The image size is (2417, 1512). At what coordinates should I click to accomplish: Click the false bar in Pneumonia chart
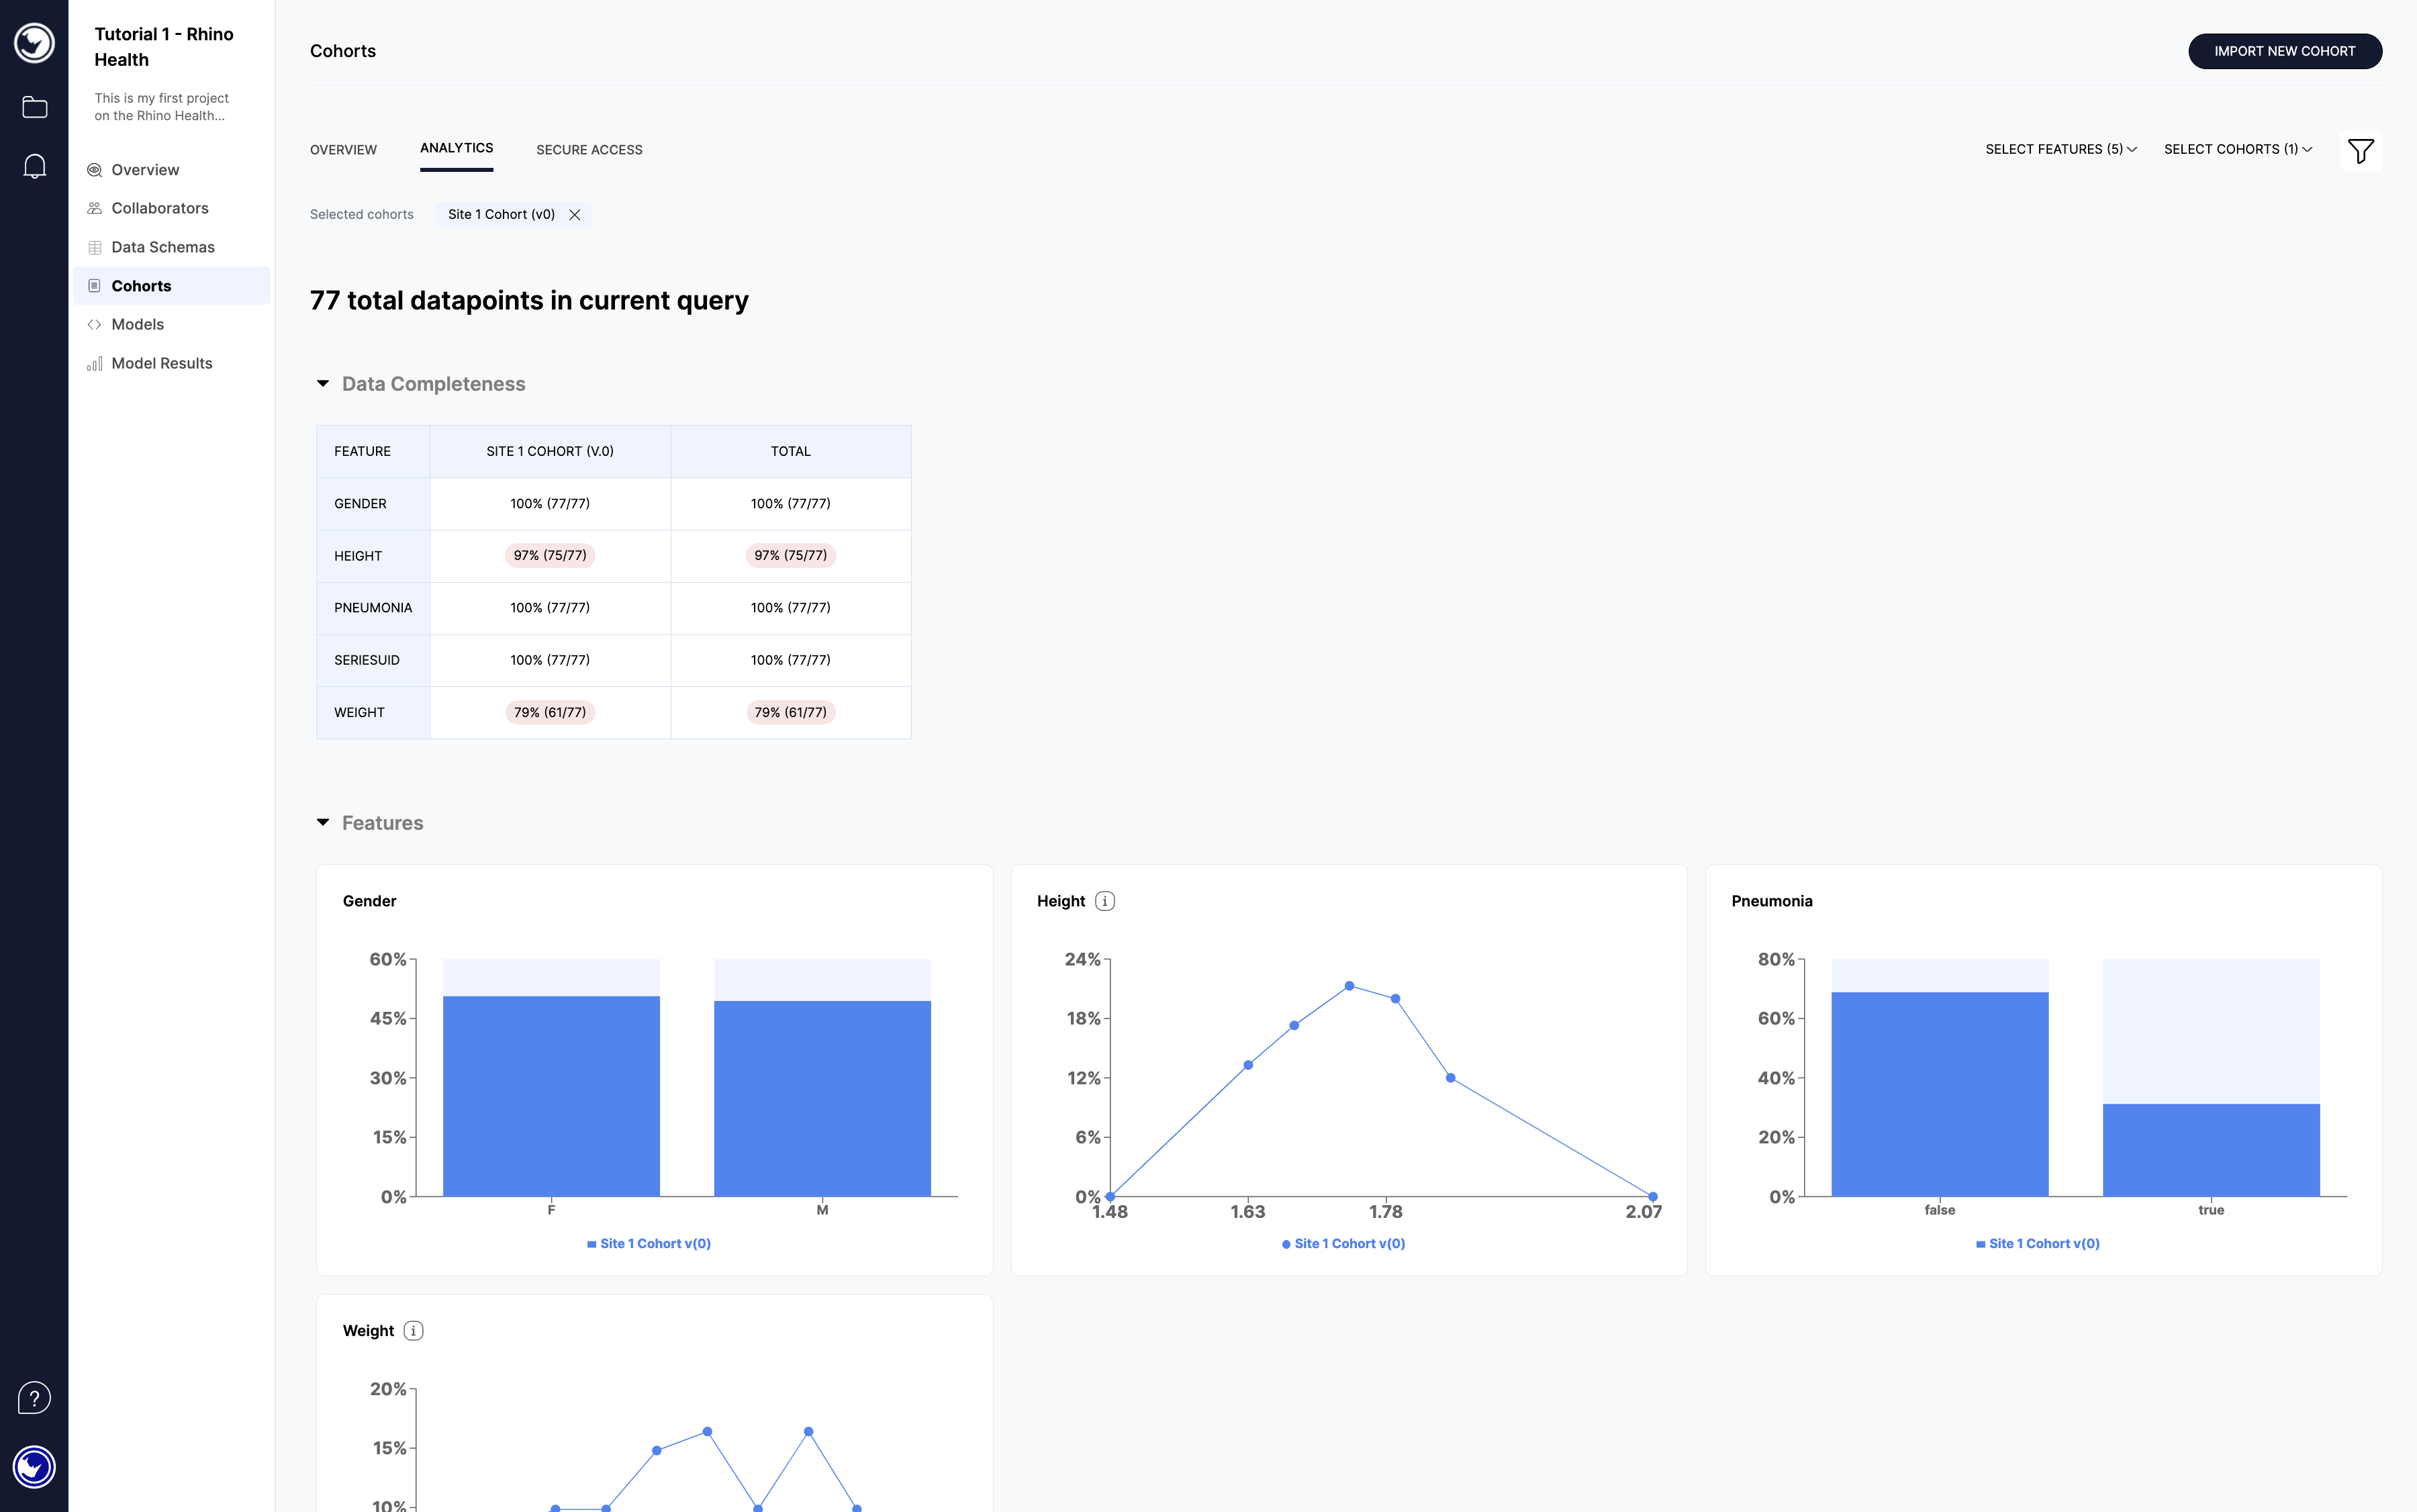(x=1939, y=1094)
